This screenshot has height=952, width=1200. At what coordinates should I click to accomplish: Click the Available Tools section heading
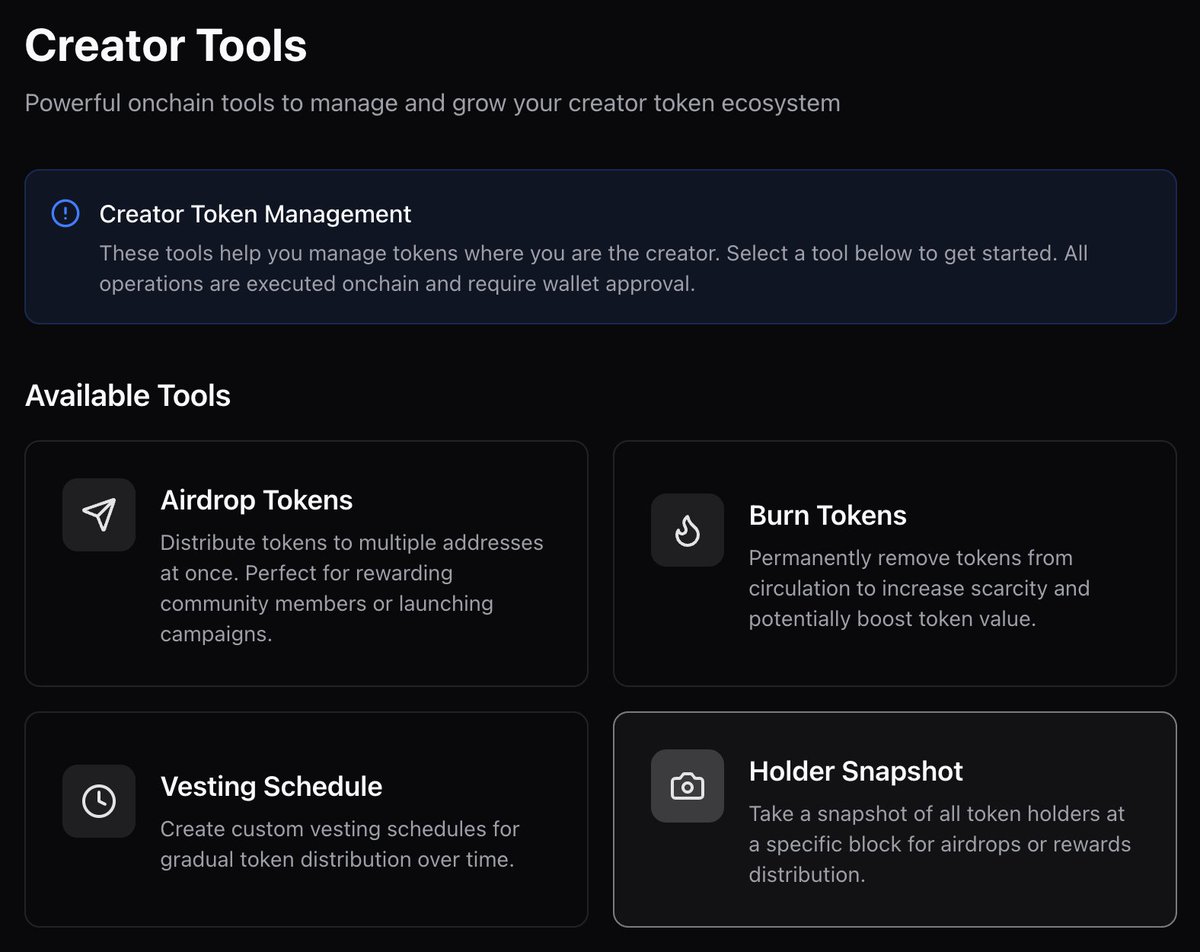[128, 395]
